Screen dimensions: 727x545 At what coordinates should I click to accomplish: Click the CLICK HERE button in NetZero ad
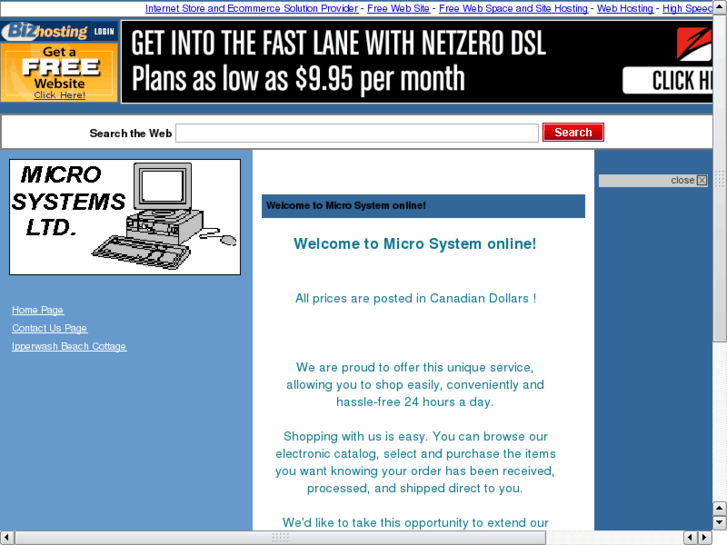point(668,81)
